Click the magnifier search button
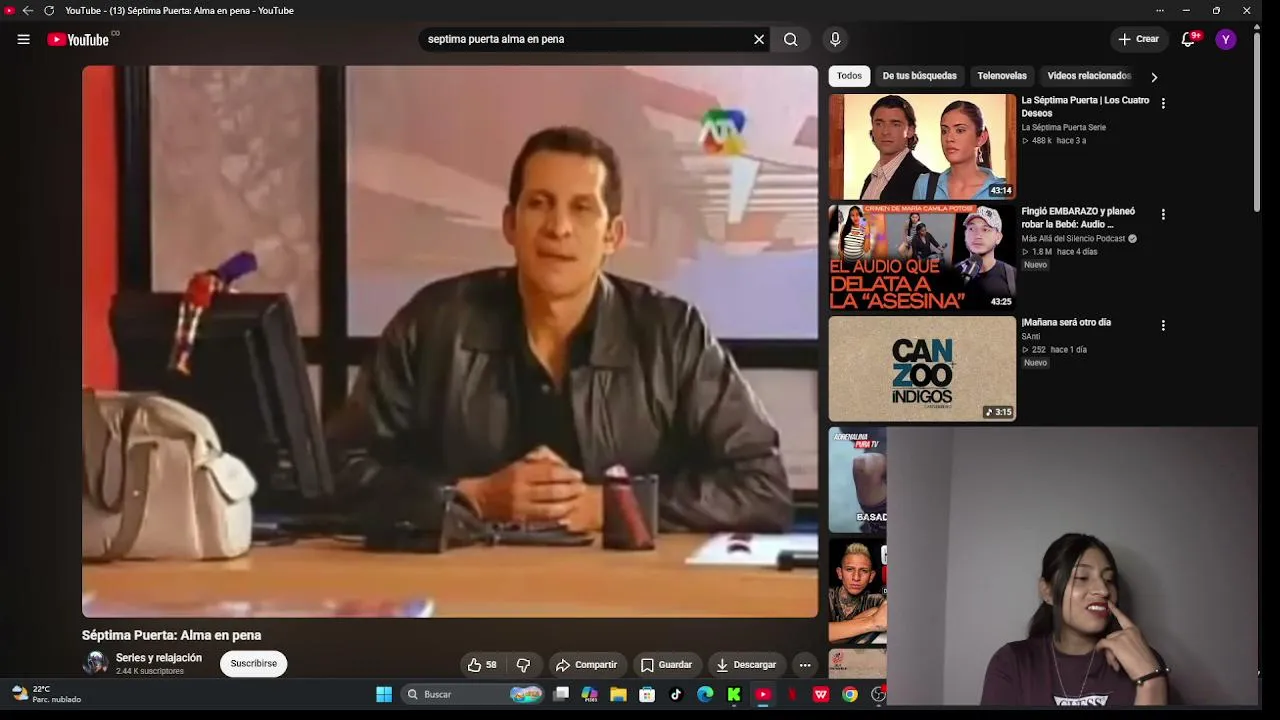Viewport: 1280px width, 720px height. (791, 39)
